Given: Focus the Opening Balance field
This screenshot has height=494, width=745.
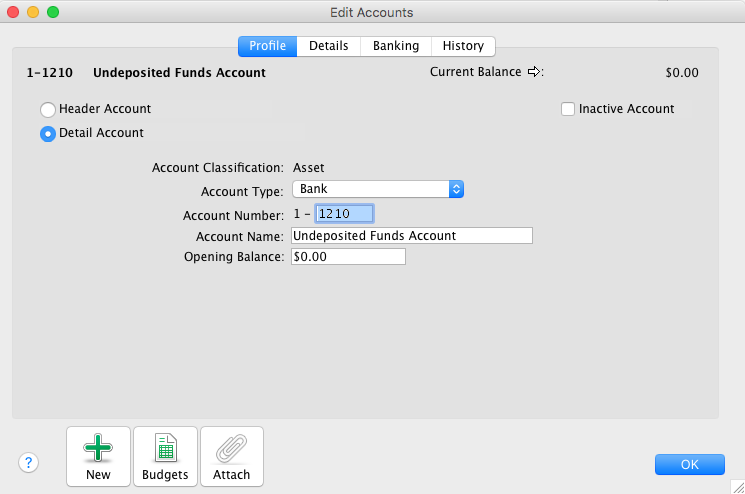Looking at the screenshot, I should tap(348, 257).
